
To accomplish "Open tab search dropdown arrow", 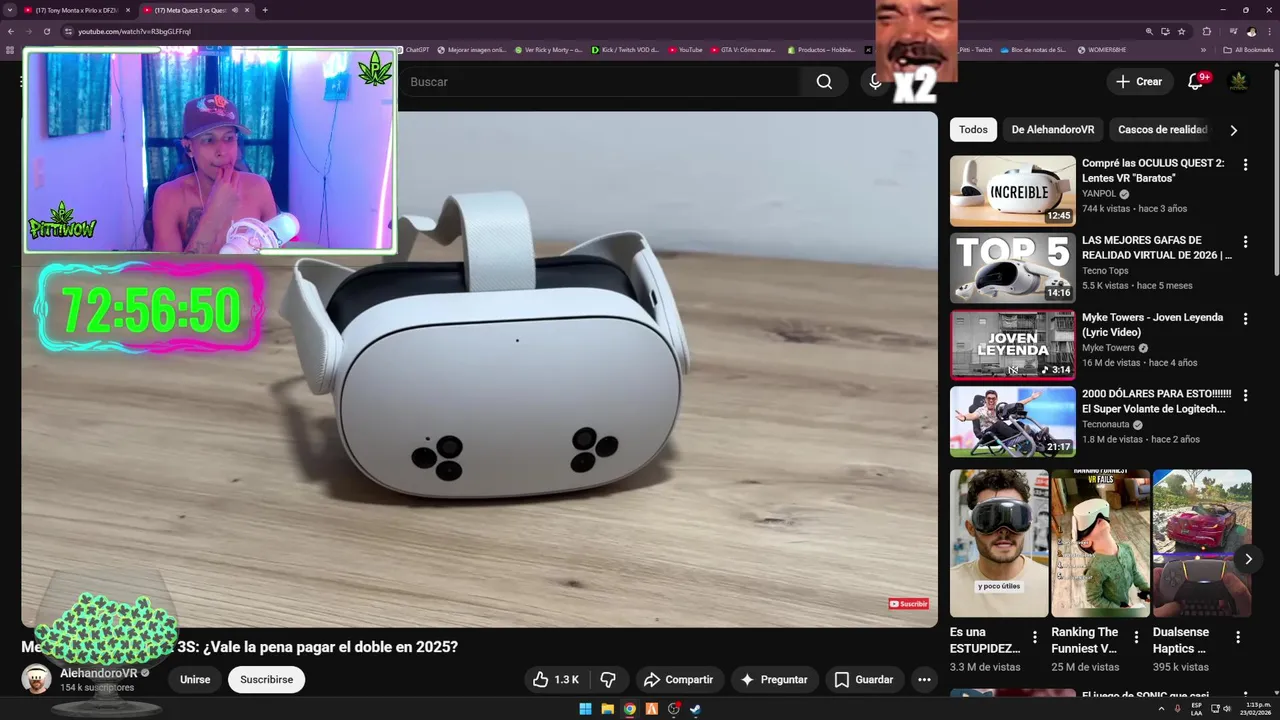I will pos(10,10).
